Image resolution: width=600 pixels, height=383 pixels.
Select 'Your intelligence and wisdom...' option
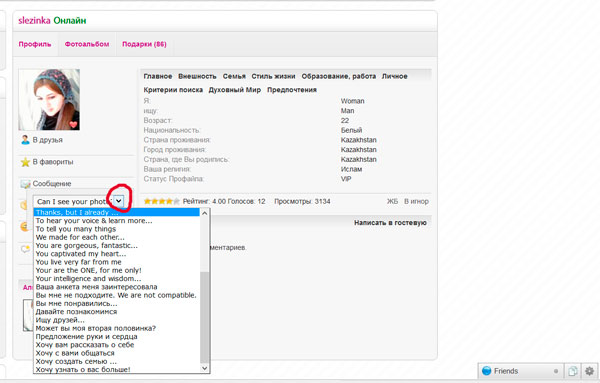pyautogui.click(x=117, y=279)
